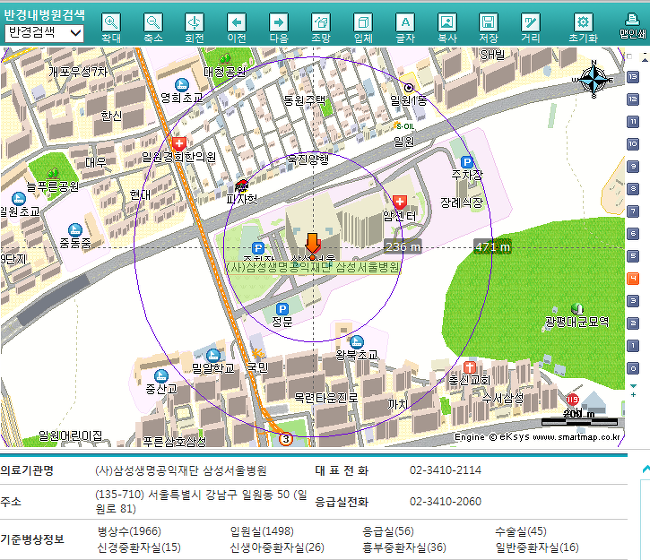
Task: Click the 충신교회 church icon
Action: click(469, 367)
